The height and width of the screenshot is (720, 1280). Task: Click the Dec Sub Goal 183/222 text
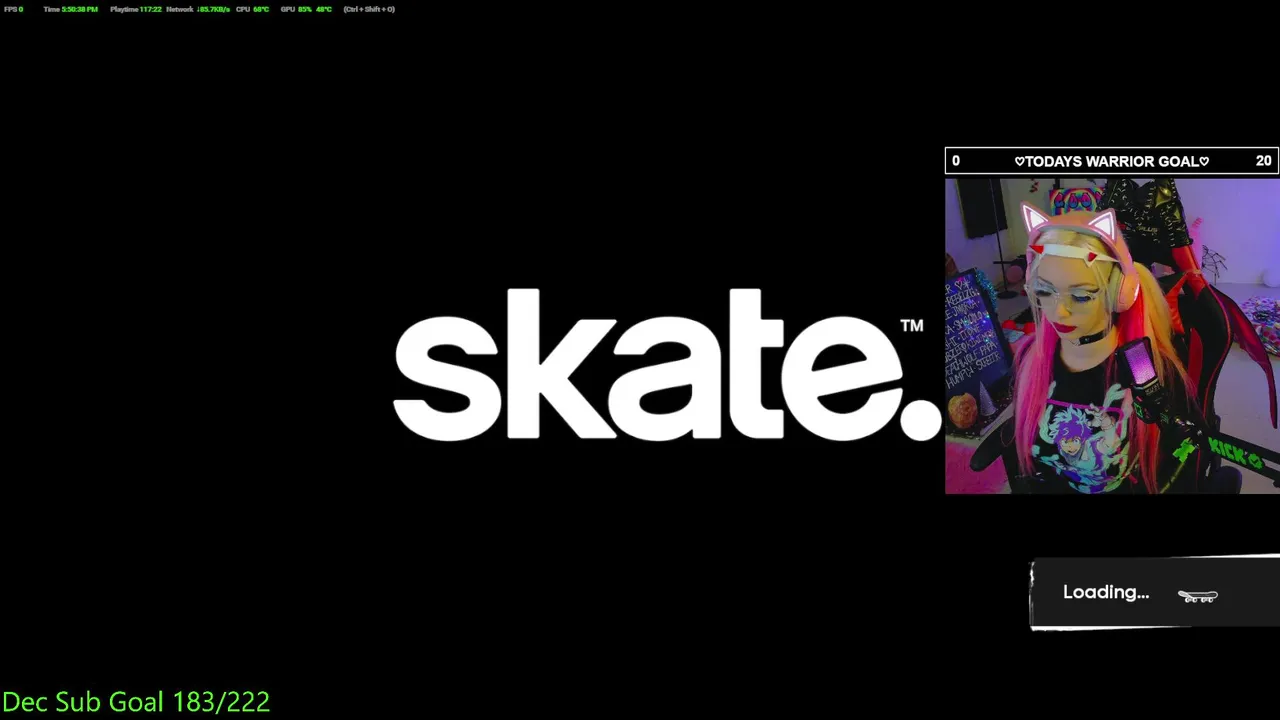(136, 702)
